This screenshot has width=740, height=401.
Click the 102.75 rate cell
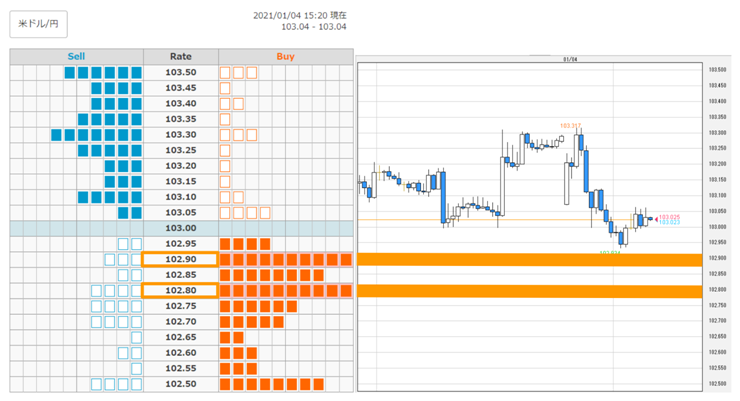click(x=181, y=306)
